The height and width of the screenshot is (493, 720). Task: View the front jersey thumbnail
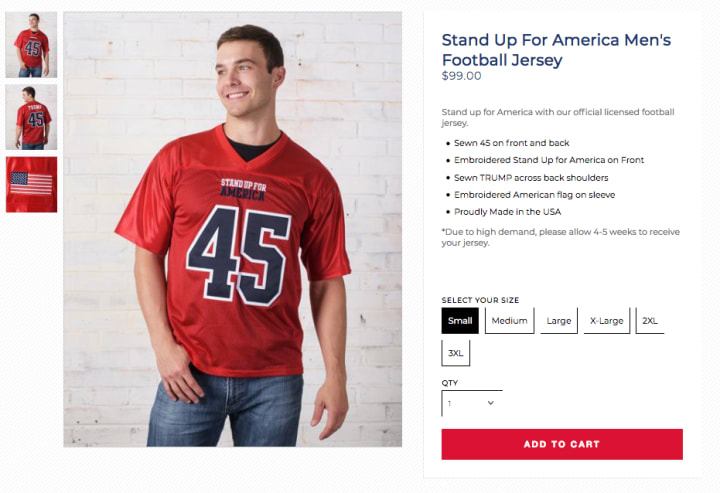tap(31, 45)
